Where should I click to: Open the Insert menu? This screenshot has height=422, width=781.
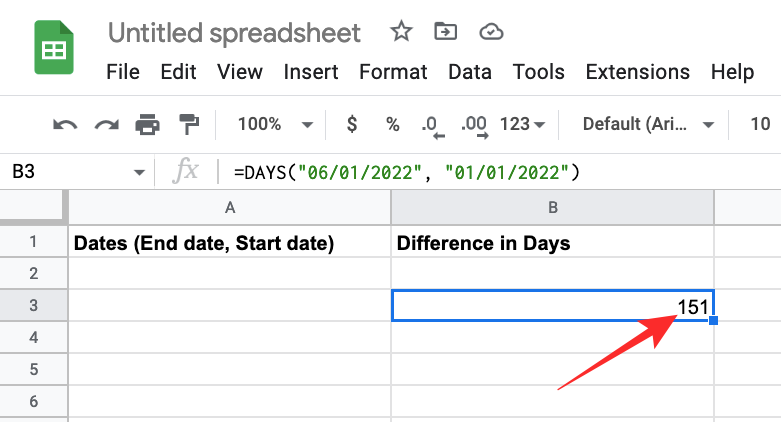pos(310,72)
